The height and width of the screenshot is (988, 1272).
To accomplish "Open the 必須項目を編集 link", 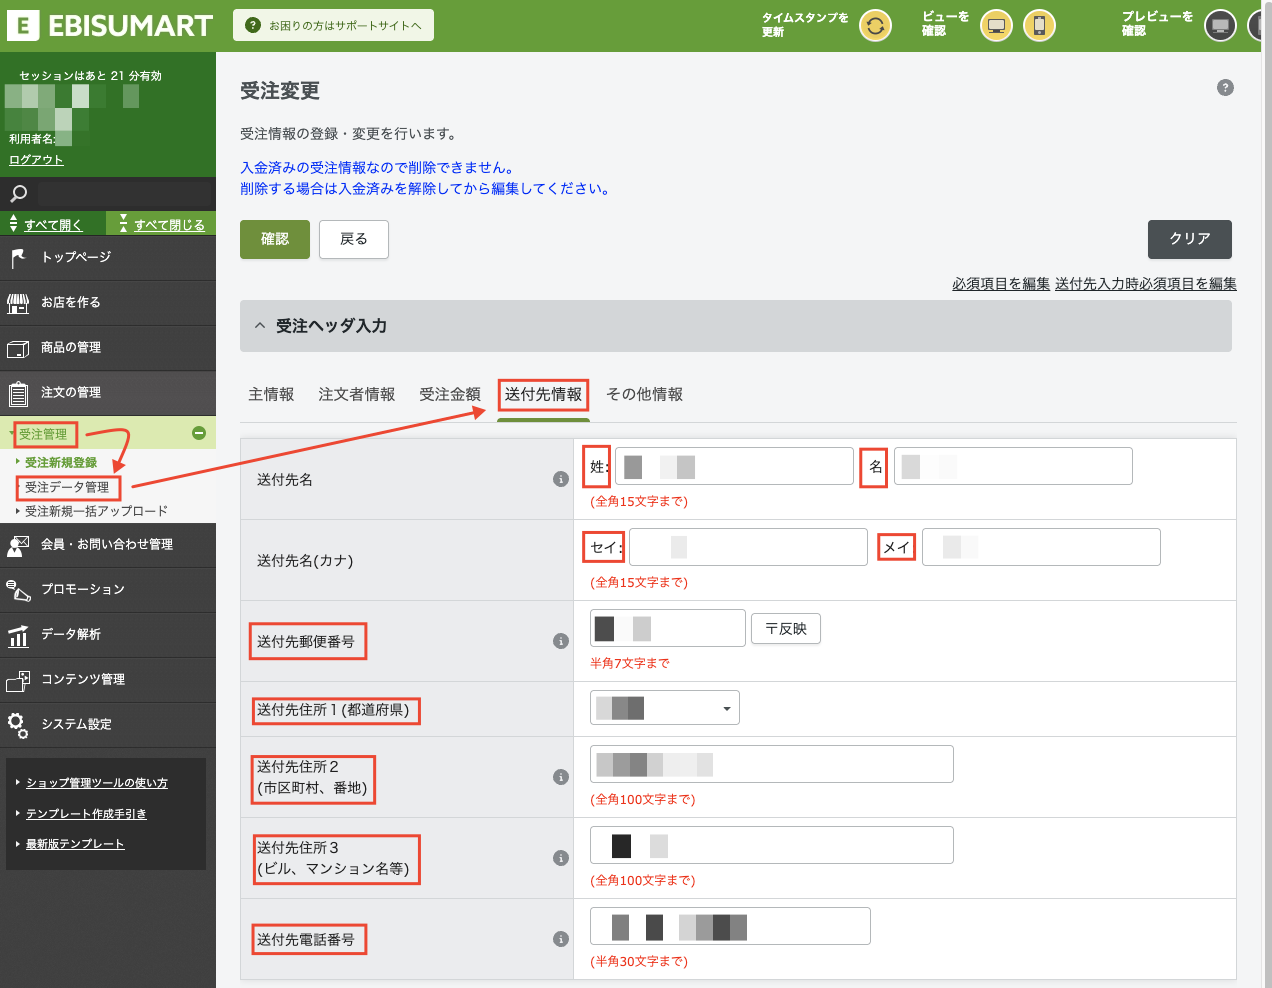I will coord(1001,284).
